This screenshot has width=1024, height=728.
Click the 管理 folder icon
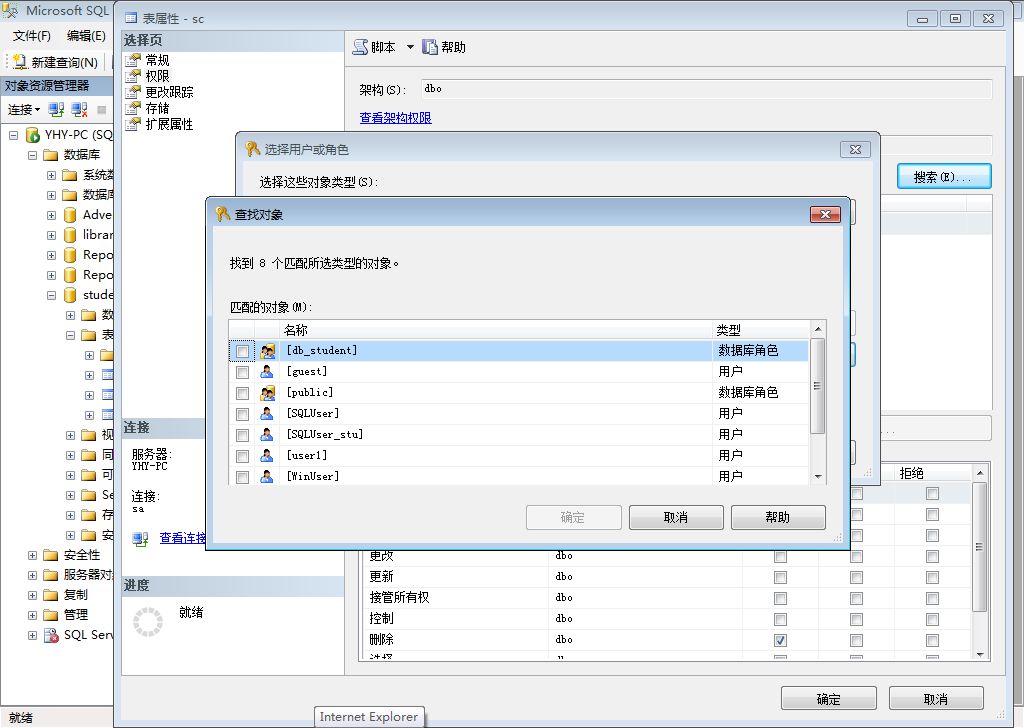click(51, 615)
